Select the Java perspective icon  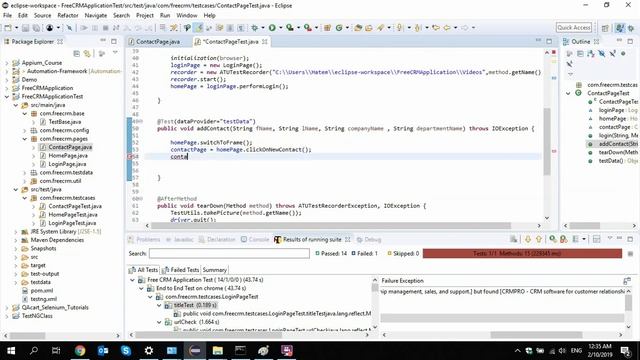pyautogui.click(x=620, y=28)
